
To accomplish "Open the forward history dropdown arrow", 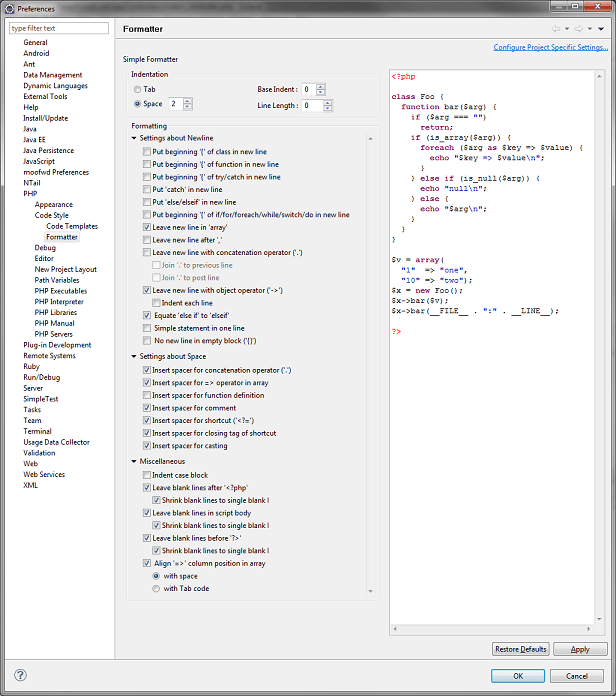I will click(x=590, y=29).
